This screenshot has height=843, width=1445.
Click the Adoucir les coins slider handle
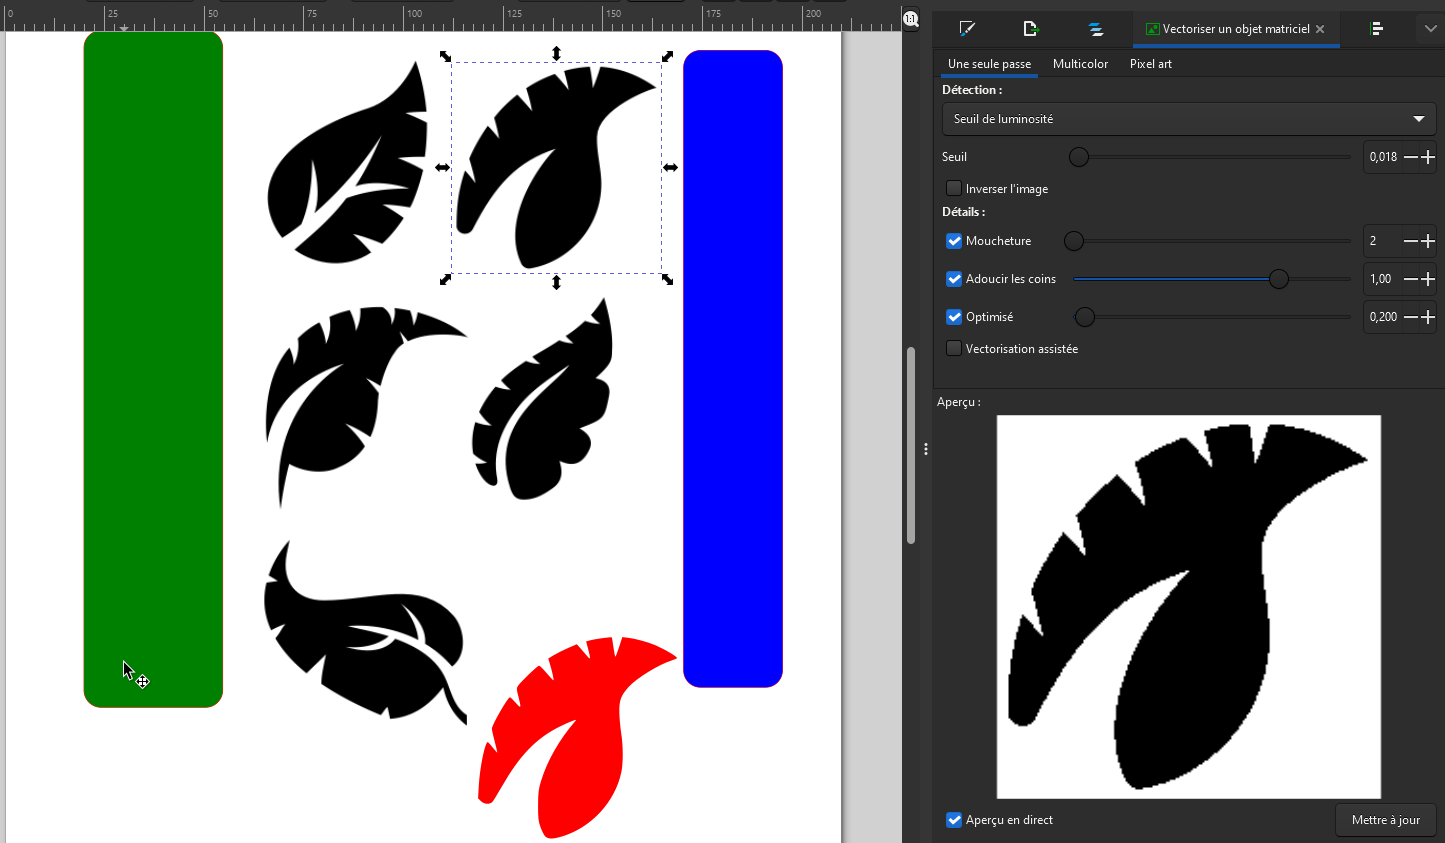click(1278, 279)
